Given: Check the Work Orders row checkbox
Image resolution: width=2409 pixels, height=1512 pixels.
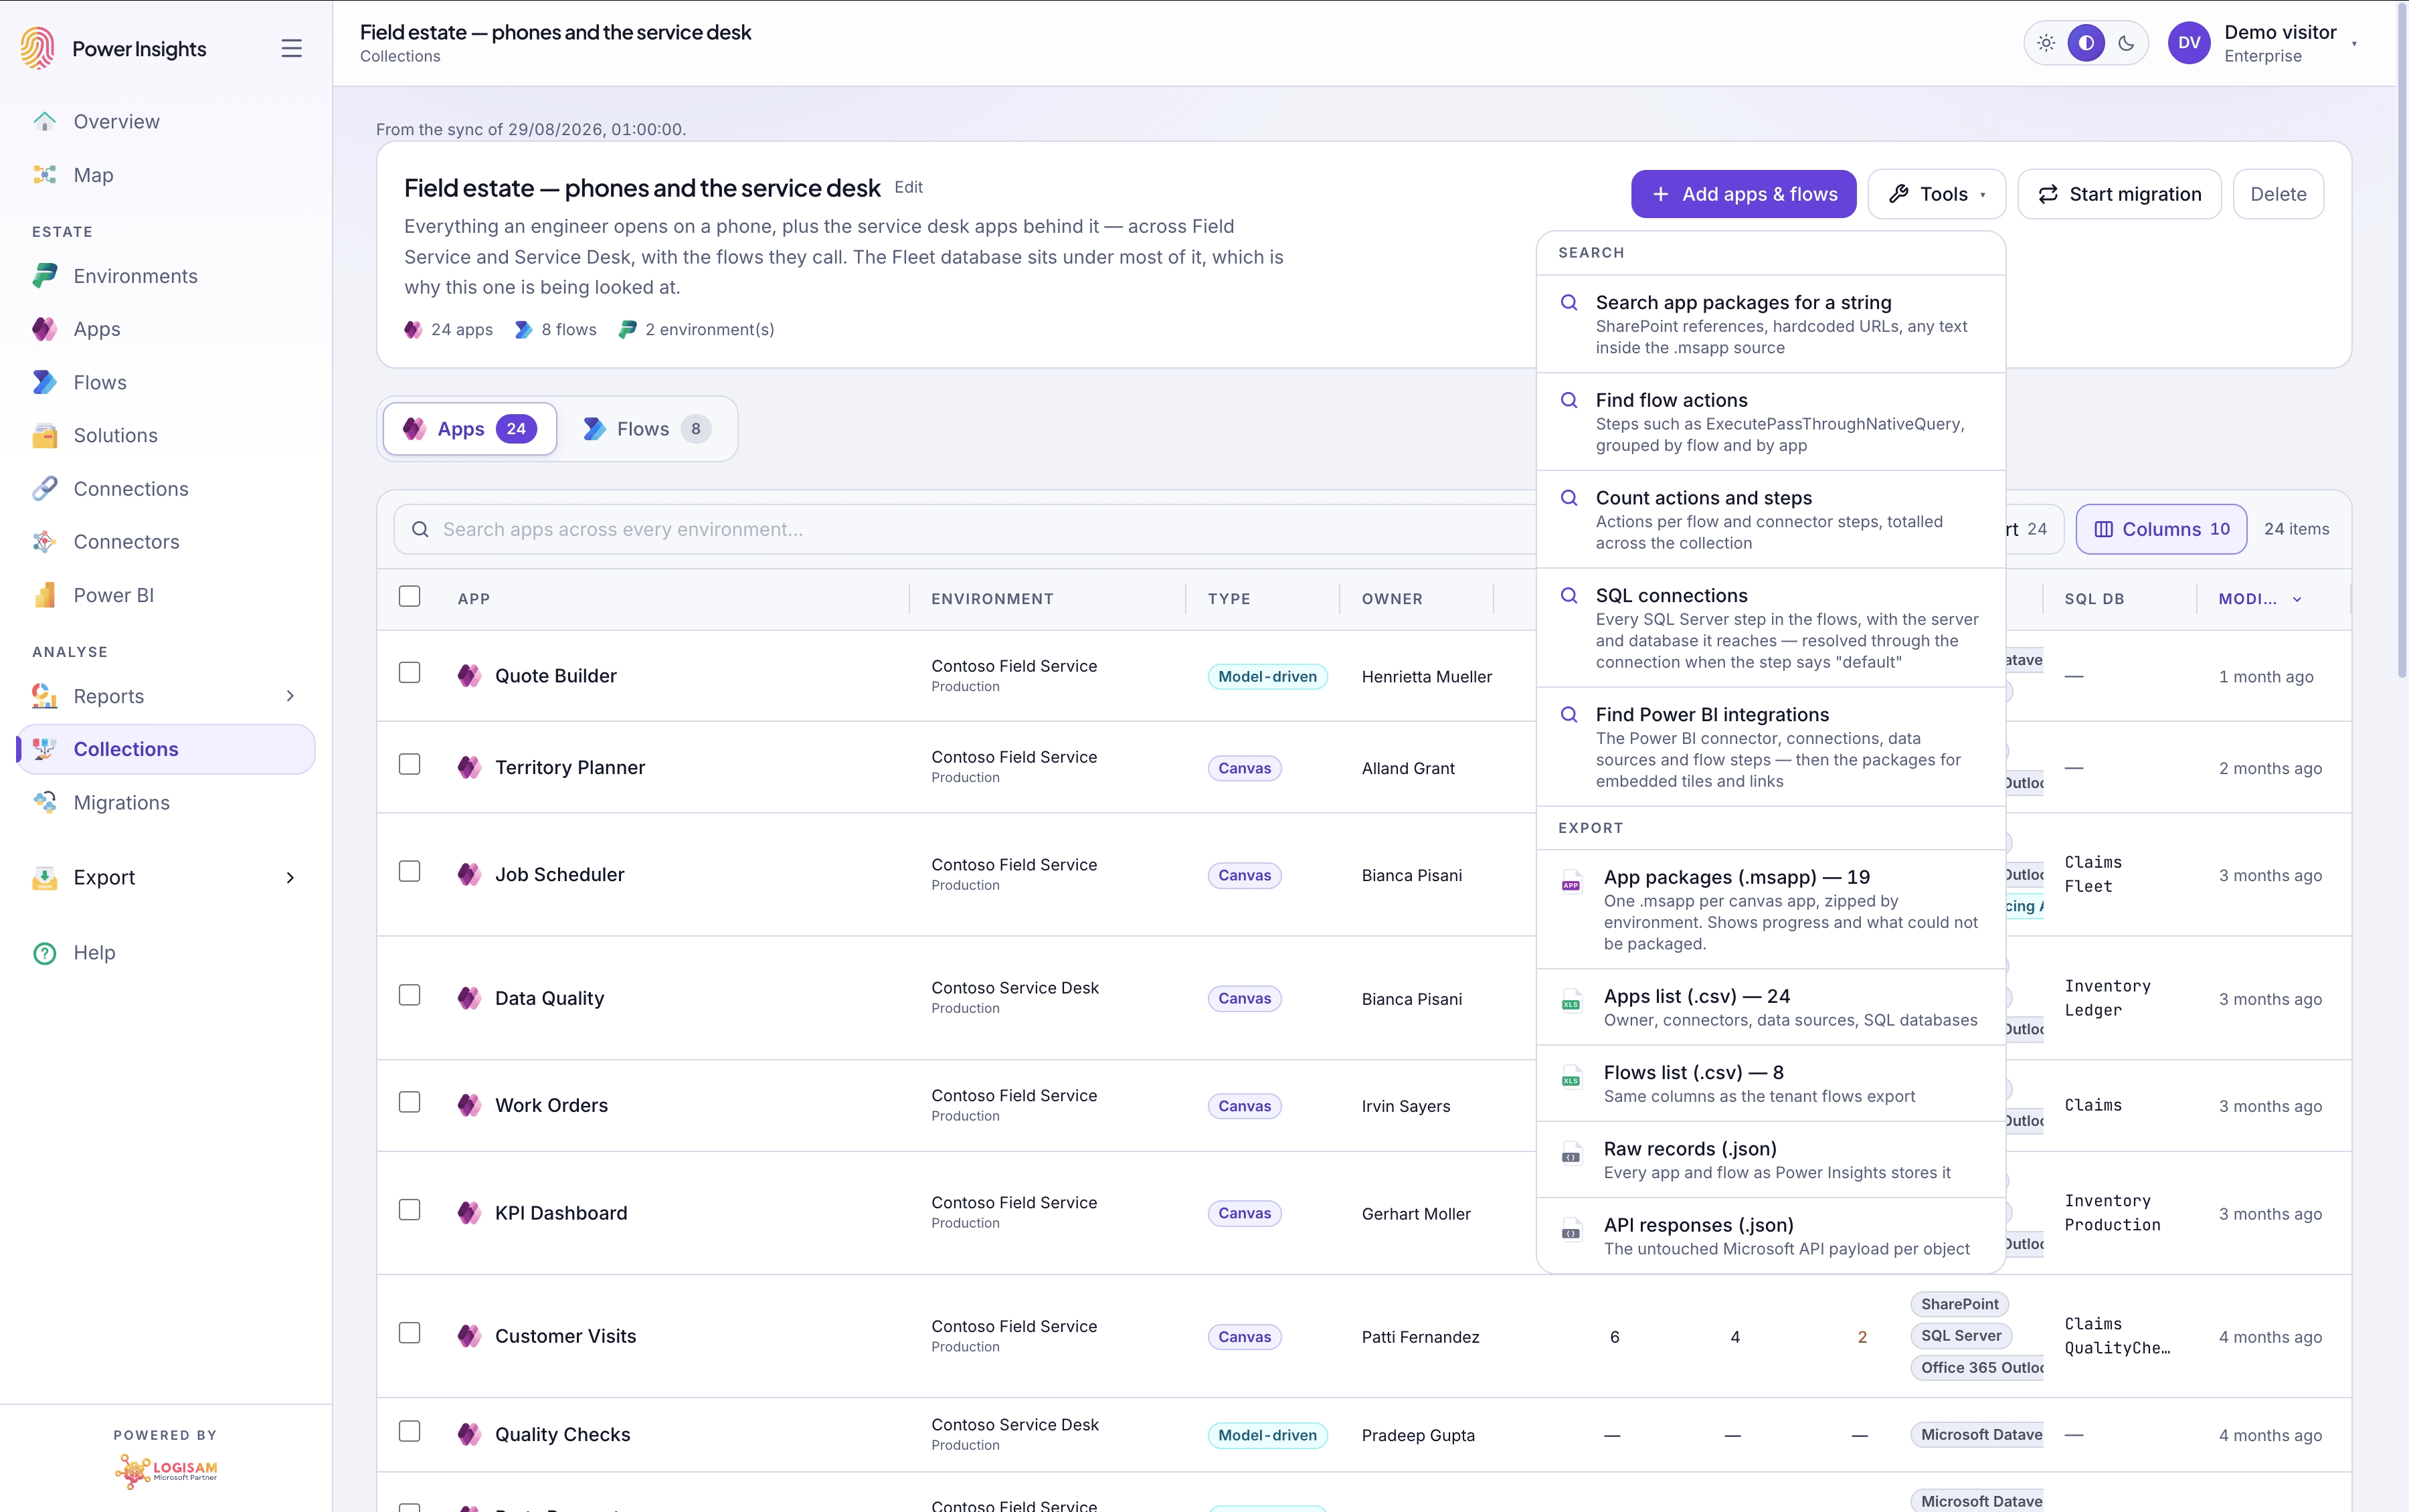Looking at the screenshot, I should pos(409,1103).
